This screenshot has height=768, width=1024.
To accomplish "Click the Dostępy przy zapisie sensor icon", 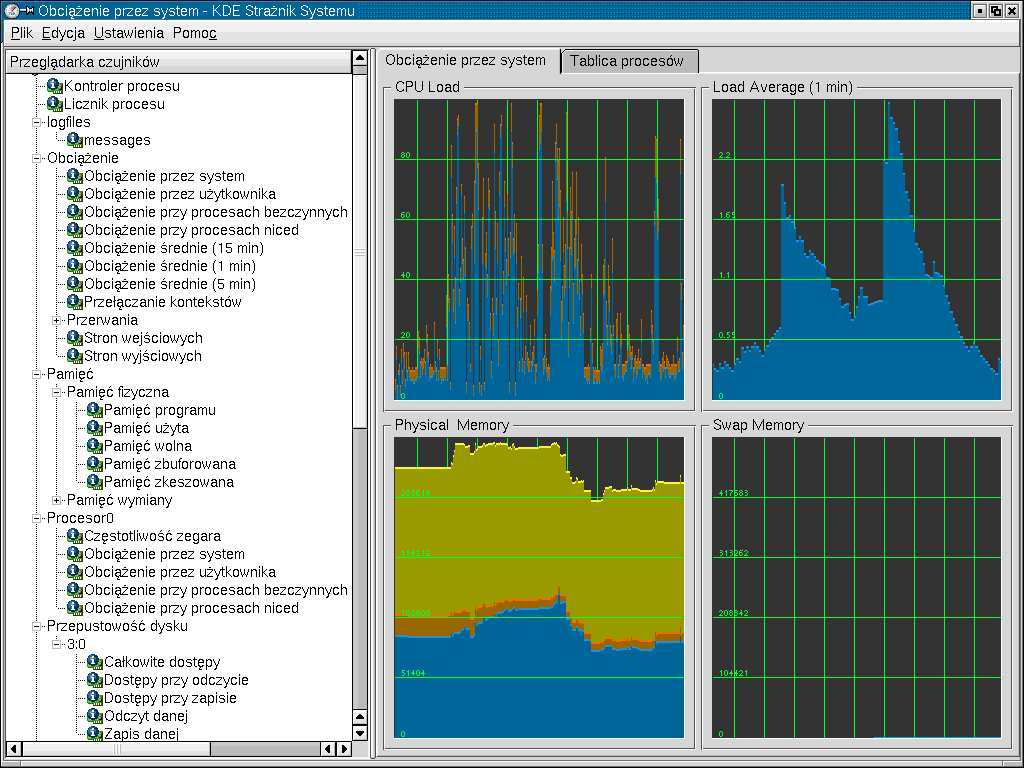I will coord(95,698).
